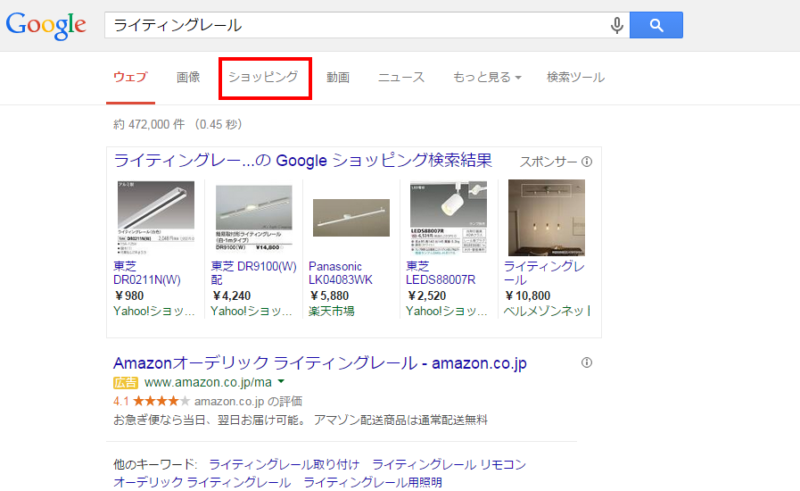Image resolution: width=800 pixels, height=491 pixels.
Task: Open the ライティングレール ¥10,800 product title
Action: coord(544,273)
